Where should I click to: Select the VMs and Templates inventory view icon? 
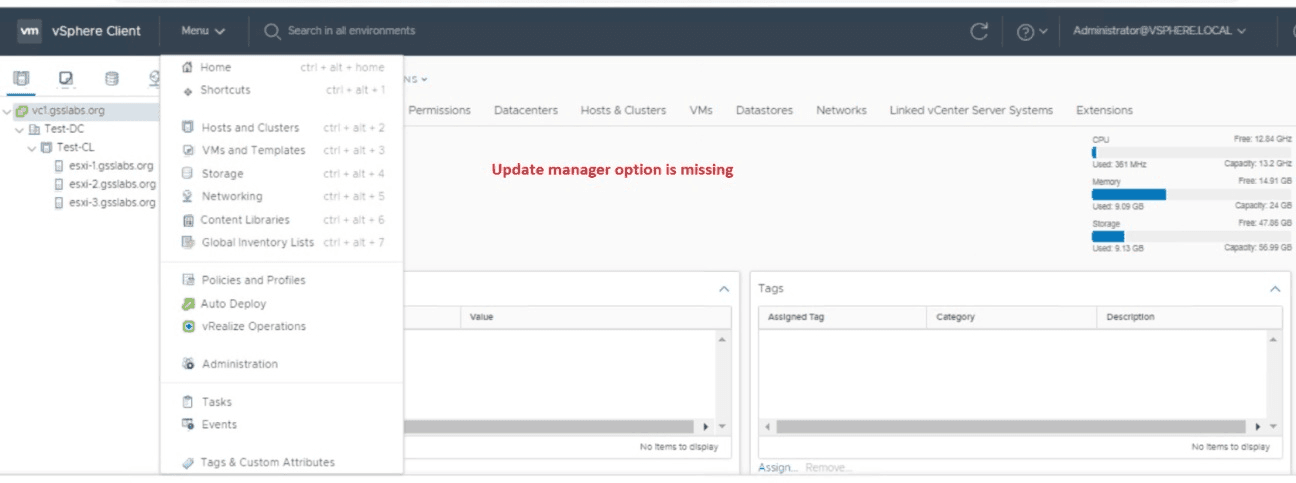pos(66,78)
